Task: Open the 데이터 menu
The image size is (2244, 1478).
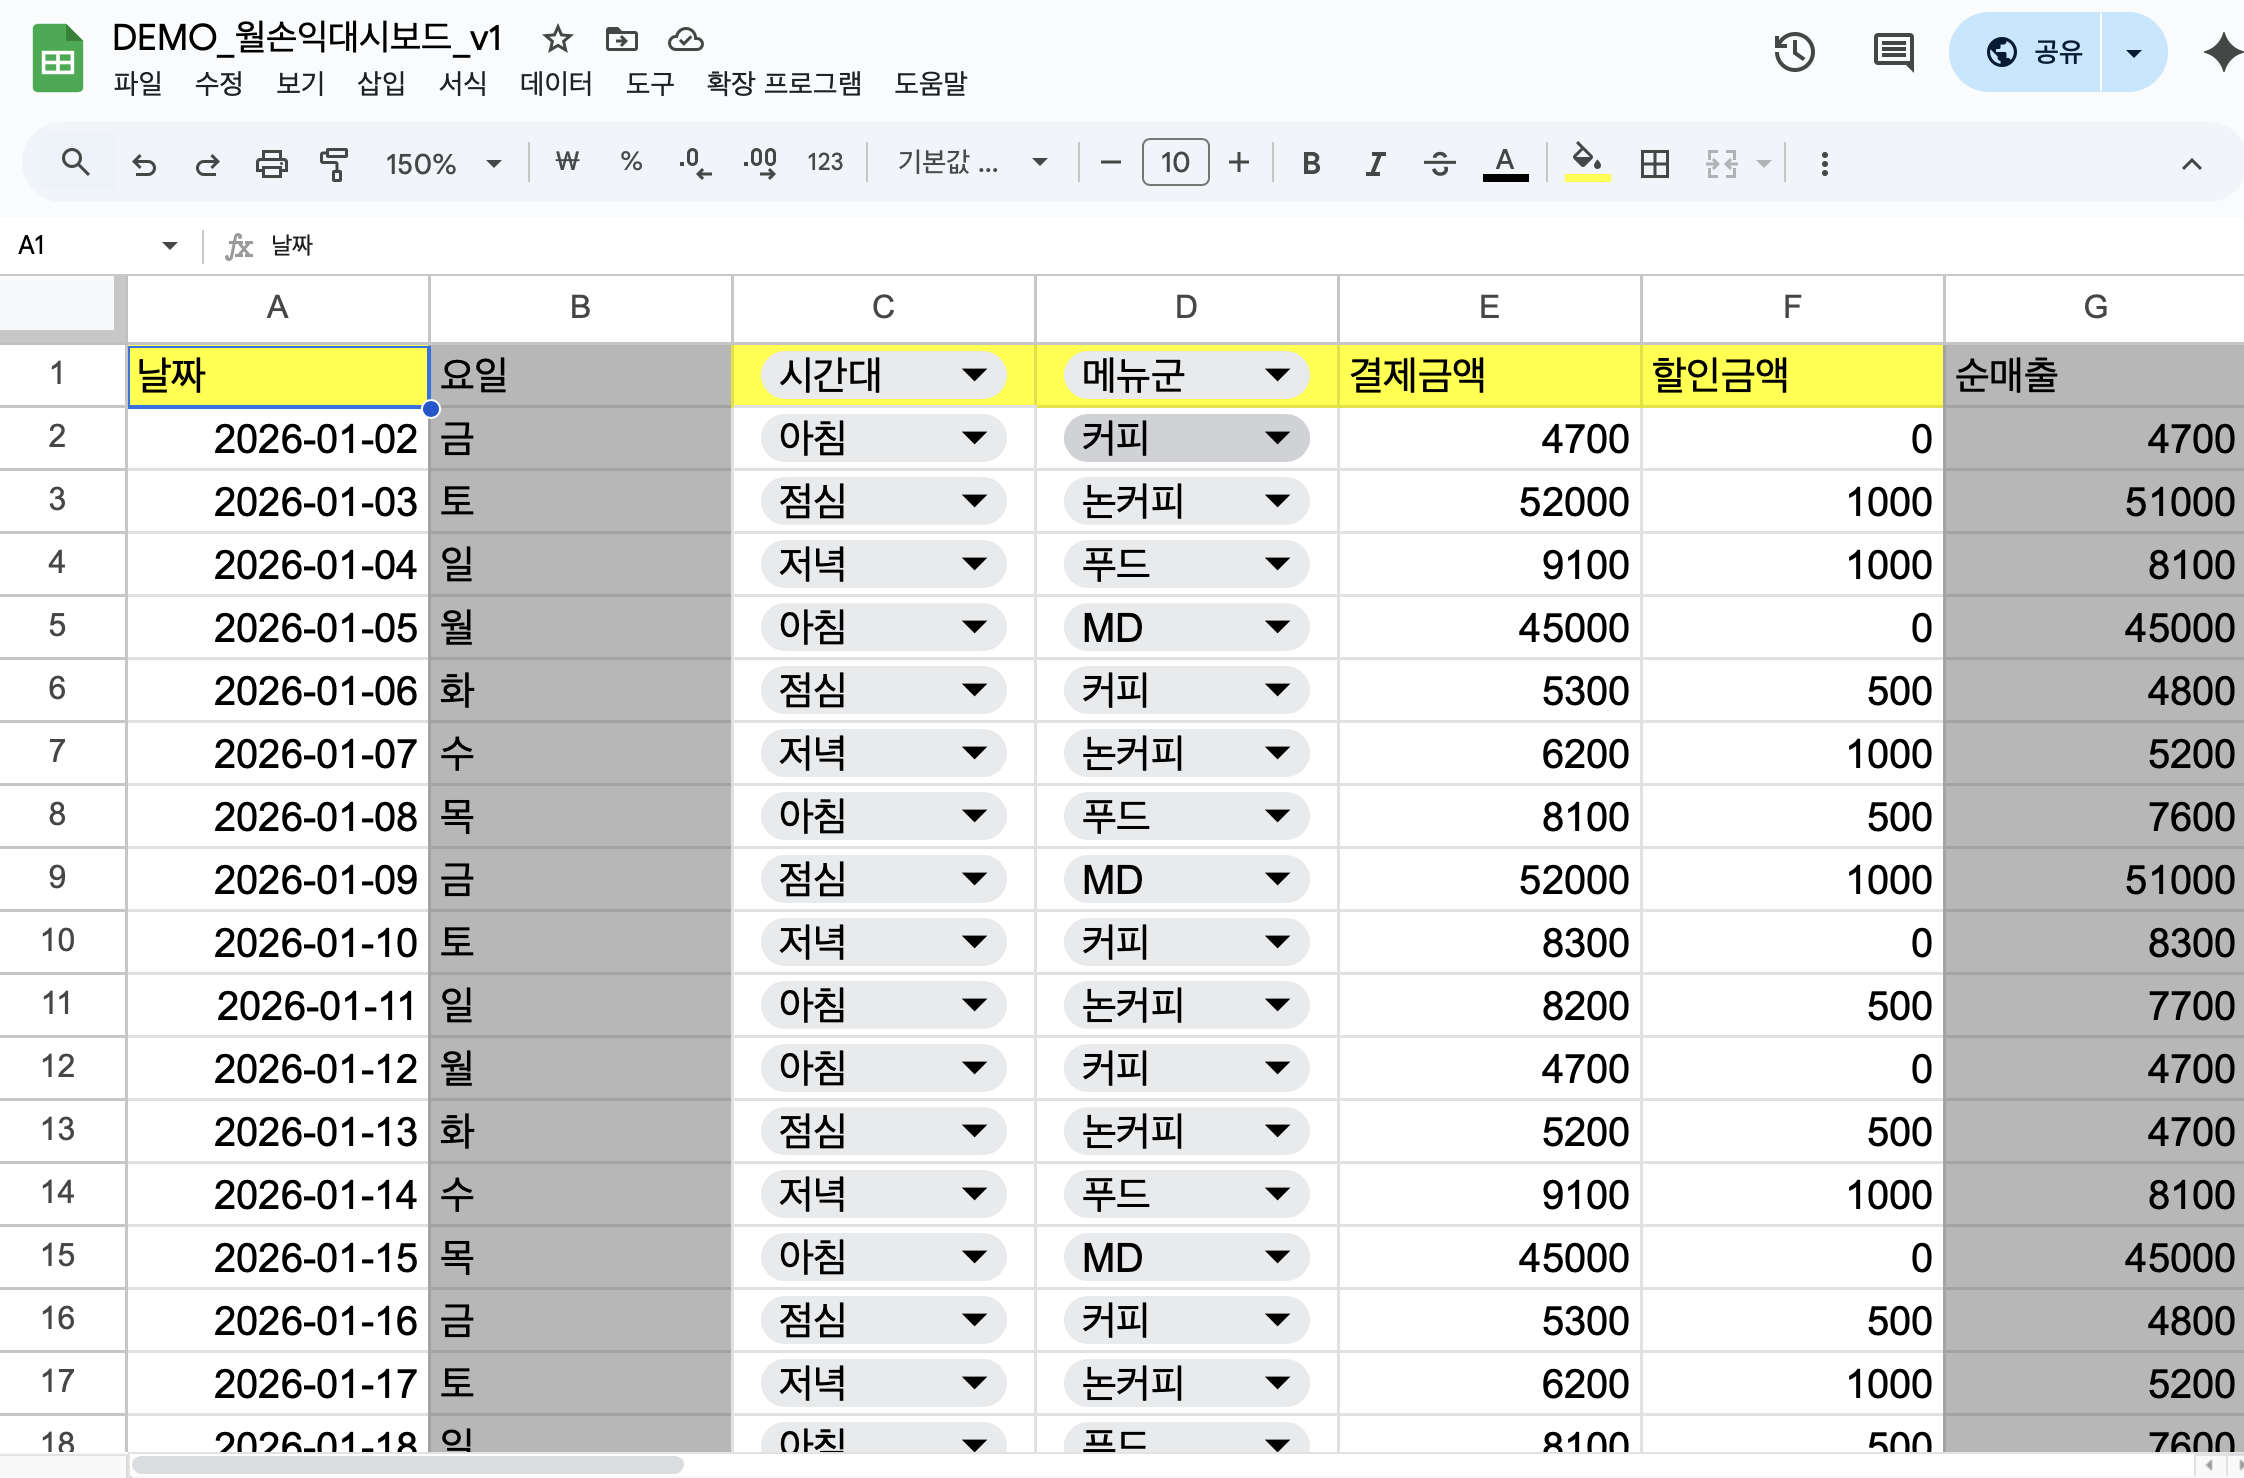Action: [556, 85]
